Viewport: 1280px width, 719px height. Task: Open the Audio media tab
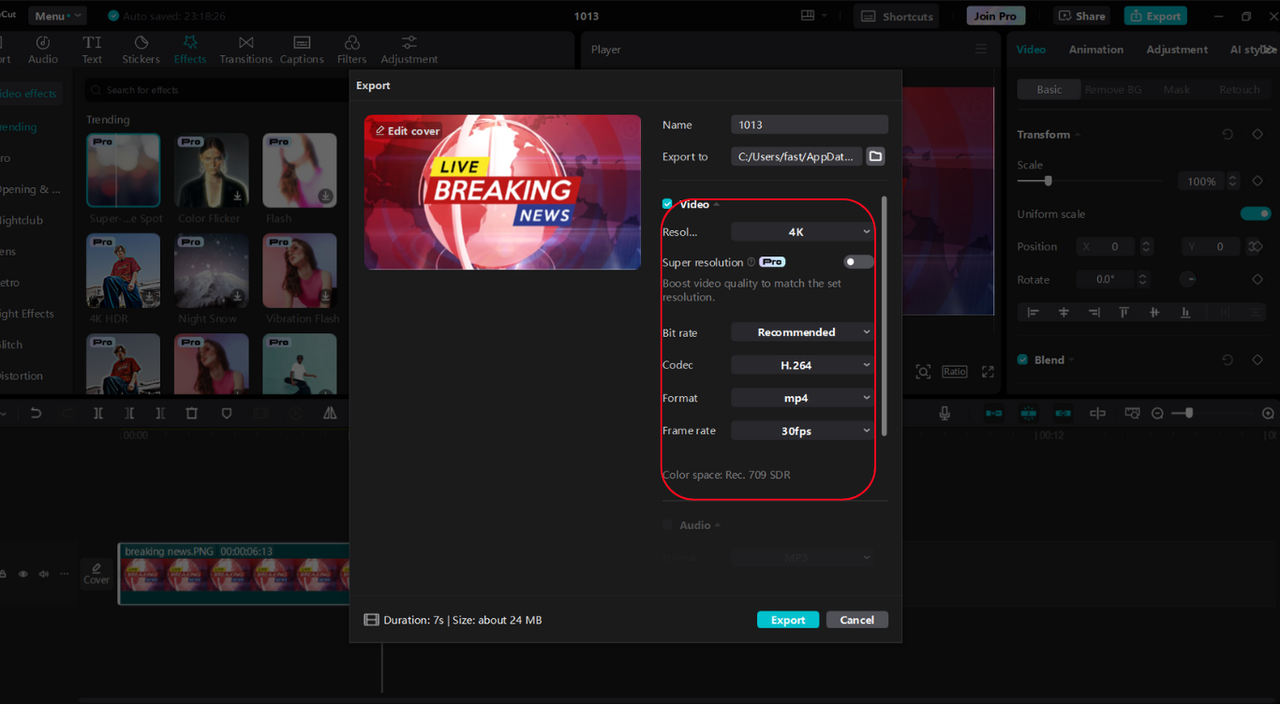point(43,49)
